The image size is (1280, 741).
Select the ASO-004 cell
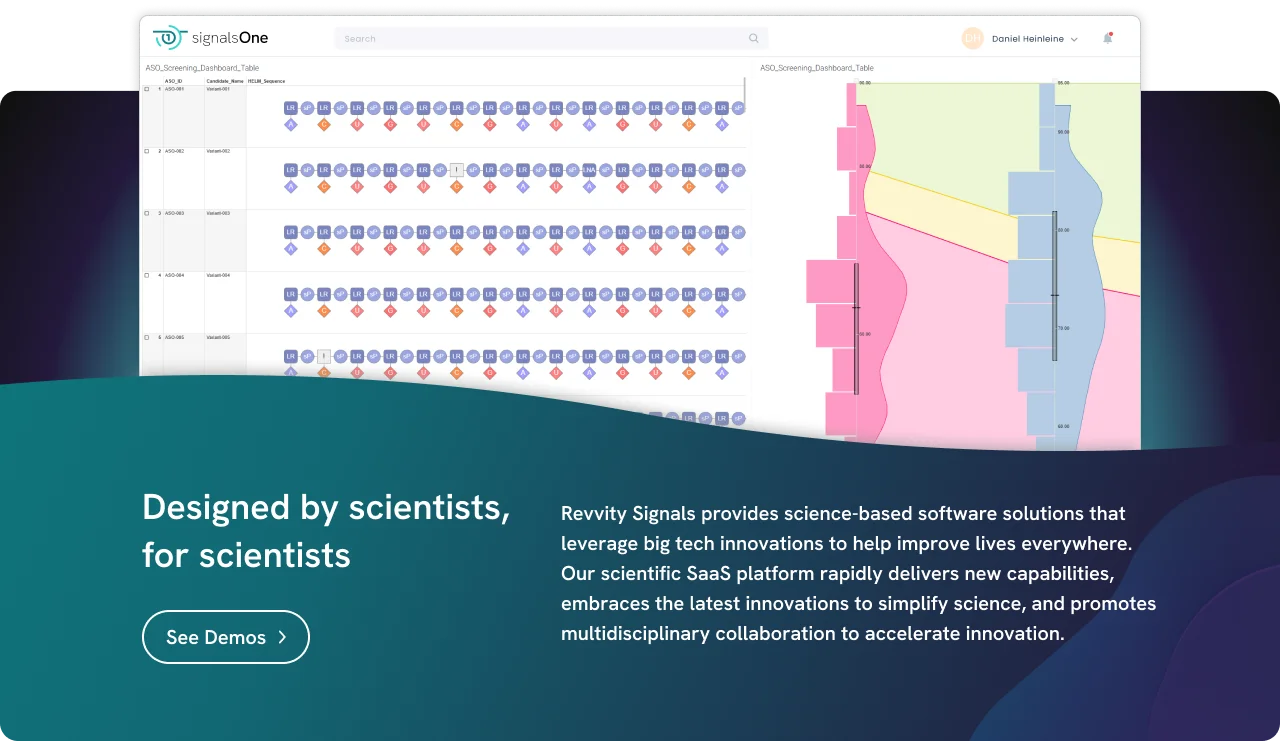[174, 275]
